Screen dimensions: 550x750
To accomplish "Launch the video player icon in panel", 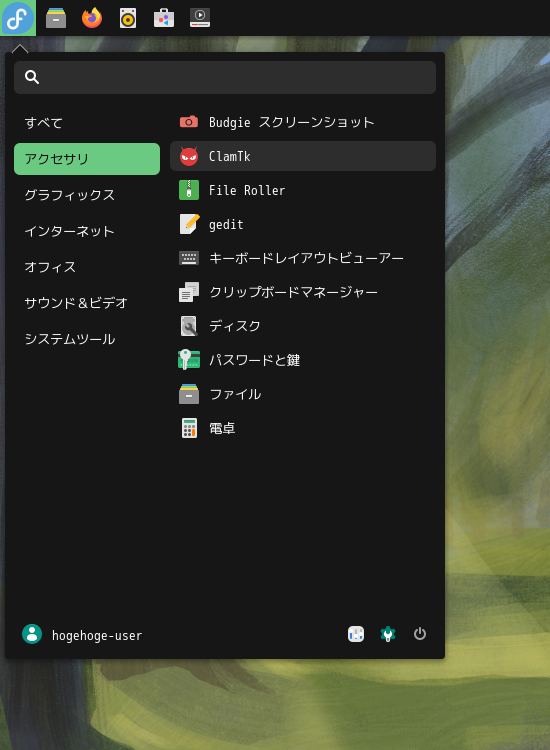I will (x=200, y=18).
